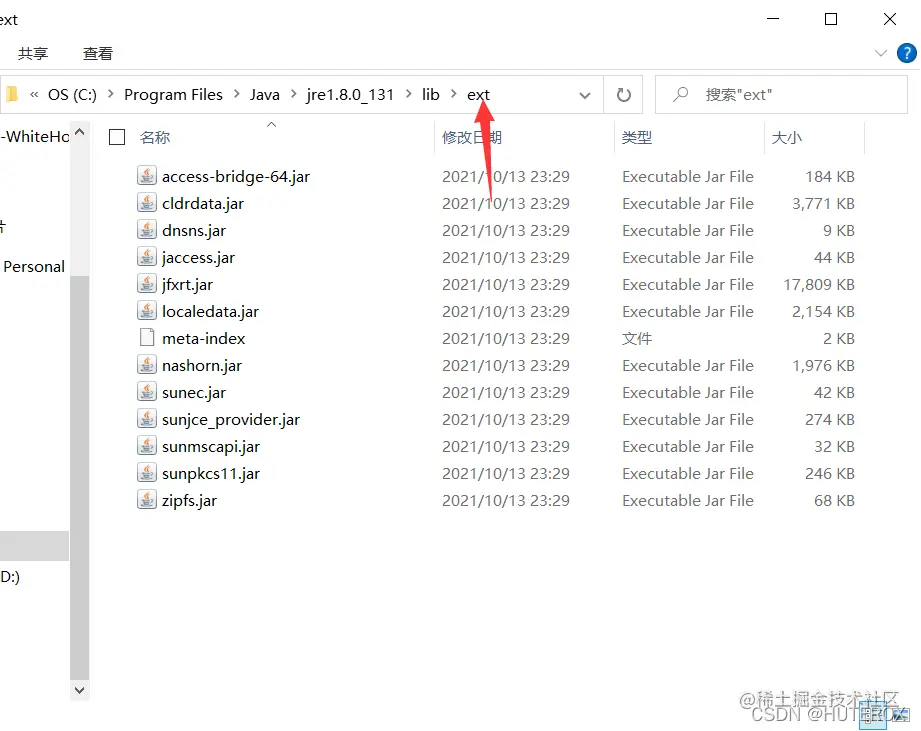Open Explorer help via the question mark icon

tap(905, 53)
